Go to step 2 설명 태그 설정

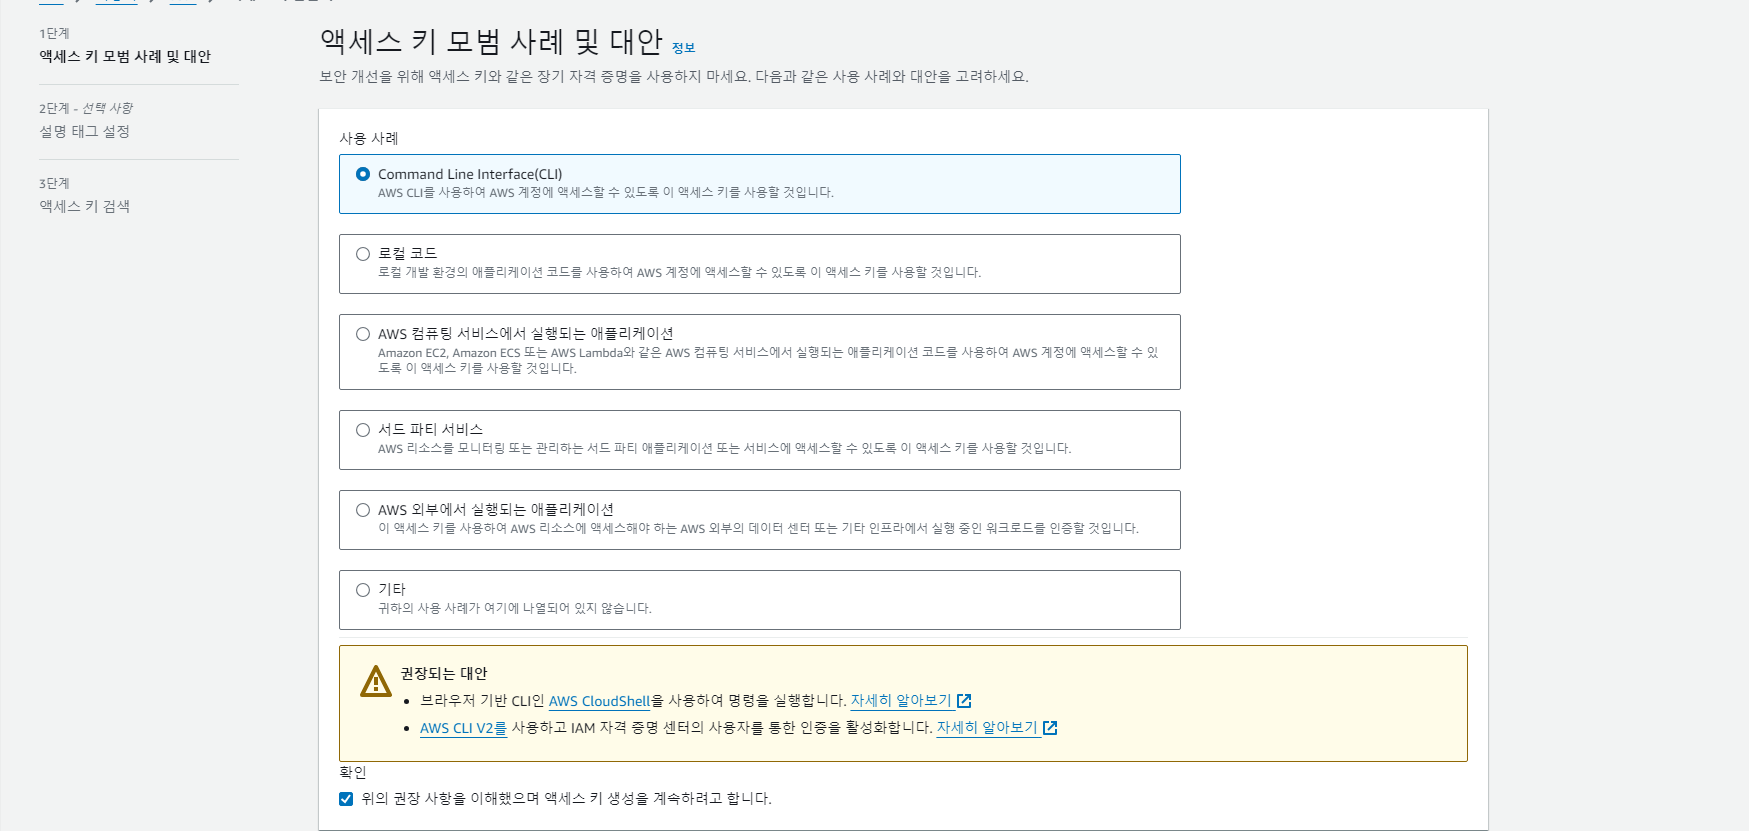[x=84, y=132]
